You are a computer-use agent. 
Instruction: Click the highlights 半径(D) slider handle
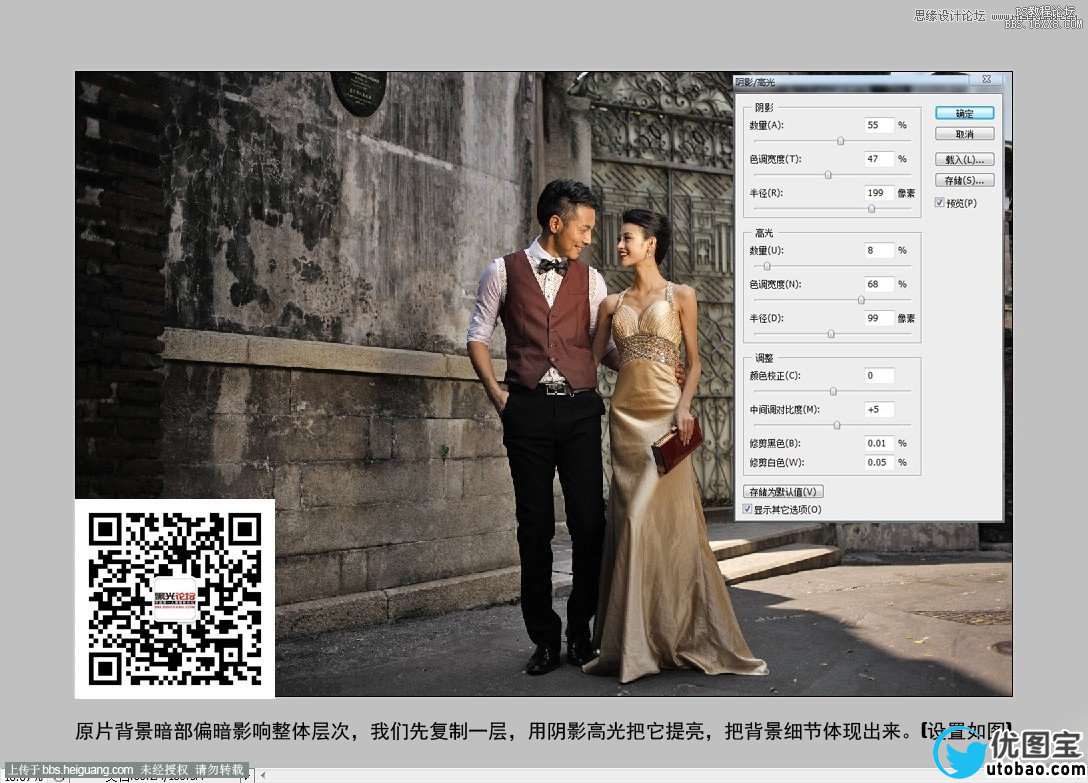click(x=831, y=334)
